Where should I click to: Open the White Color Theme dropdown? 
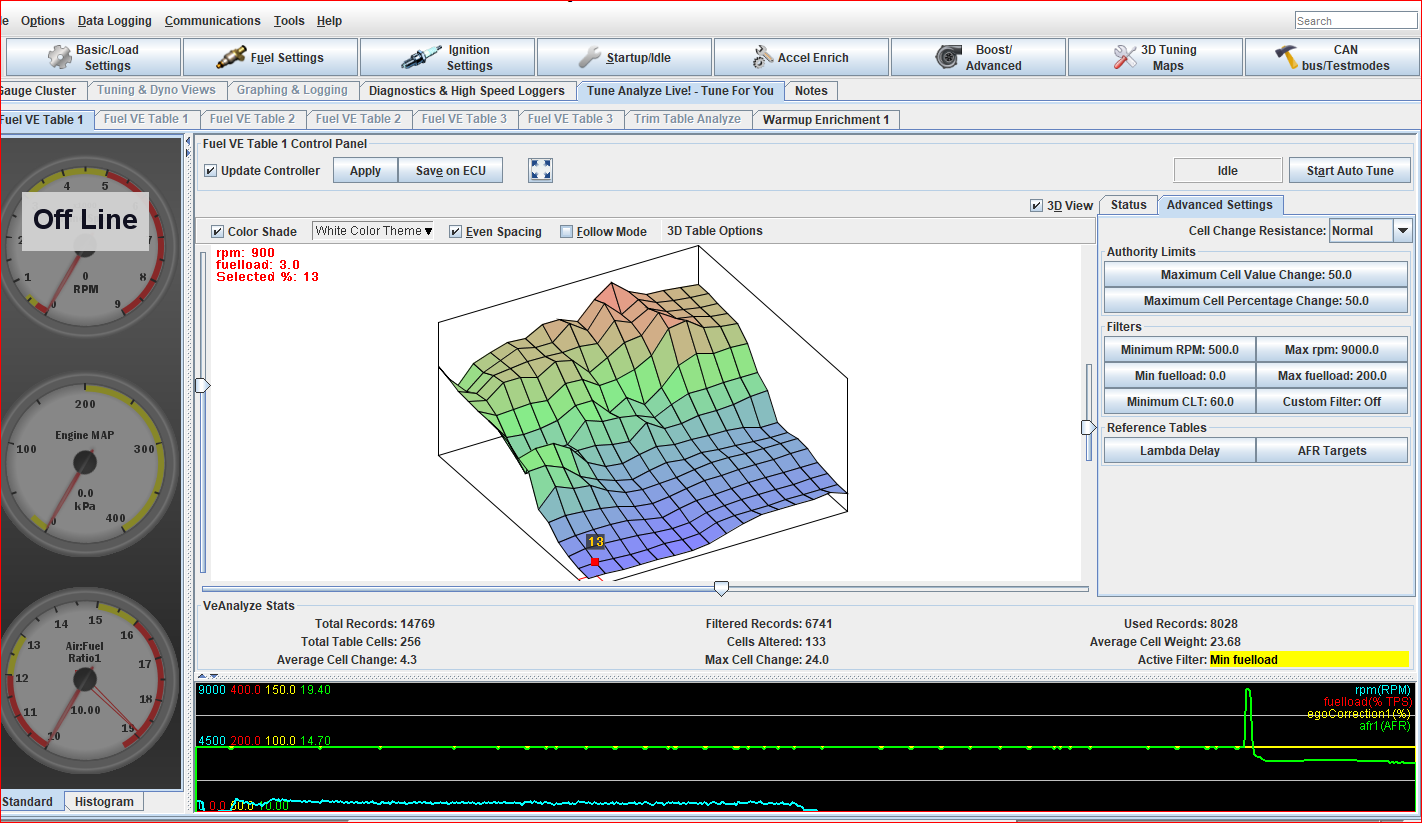pos(373,231)
